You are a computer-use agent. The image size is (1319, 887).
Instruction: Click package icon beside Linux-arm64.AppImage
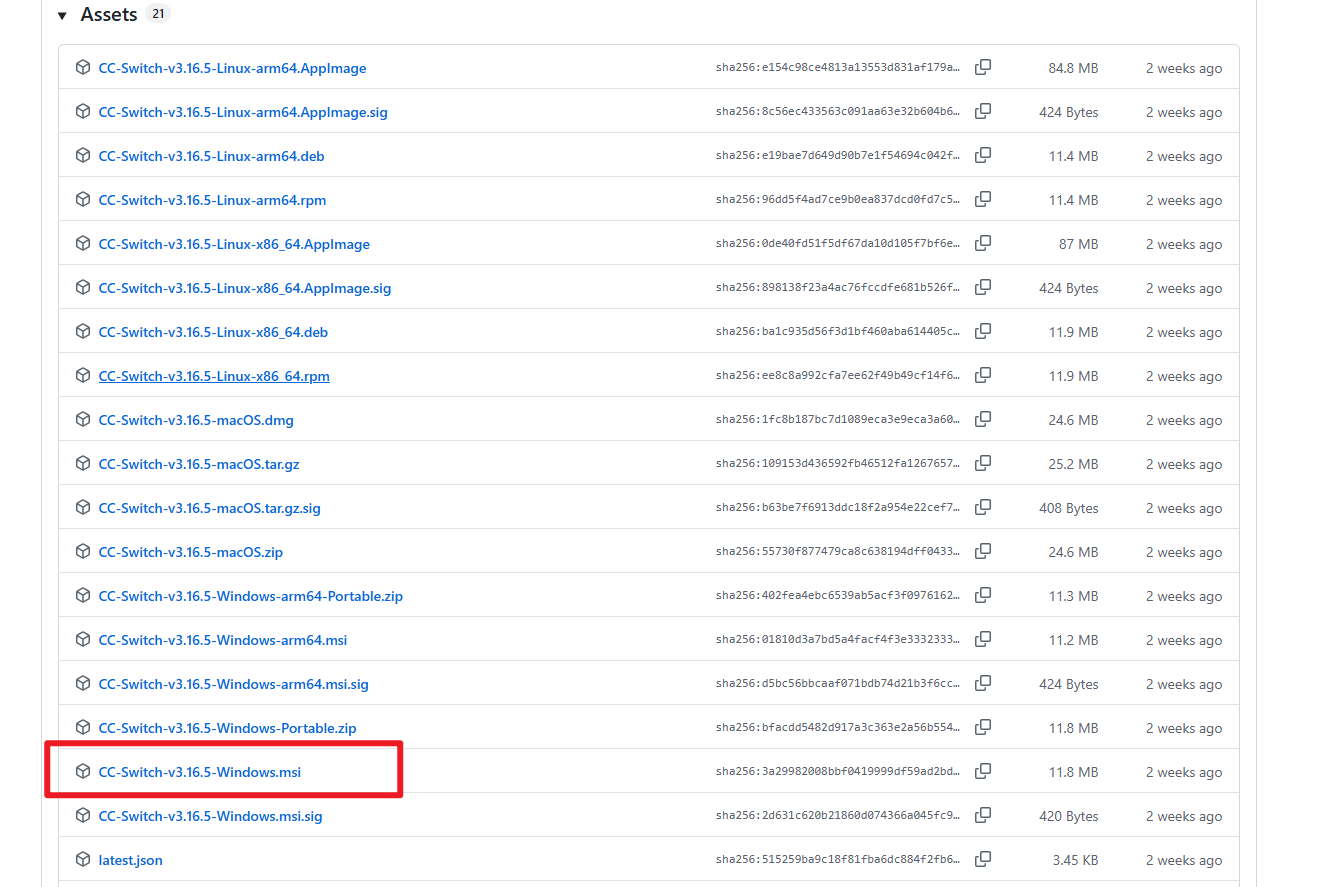(83, 68)
